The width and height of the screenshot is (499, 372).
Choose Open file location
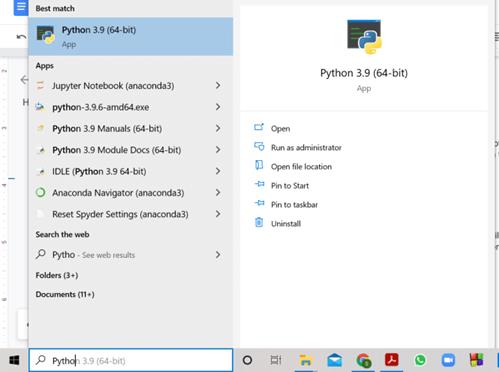pyautogui.click(x=301, y=167)
